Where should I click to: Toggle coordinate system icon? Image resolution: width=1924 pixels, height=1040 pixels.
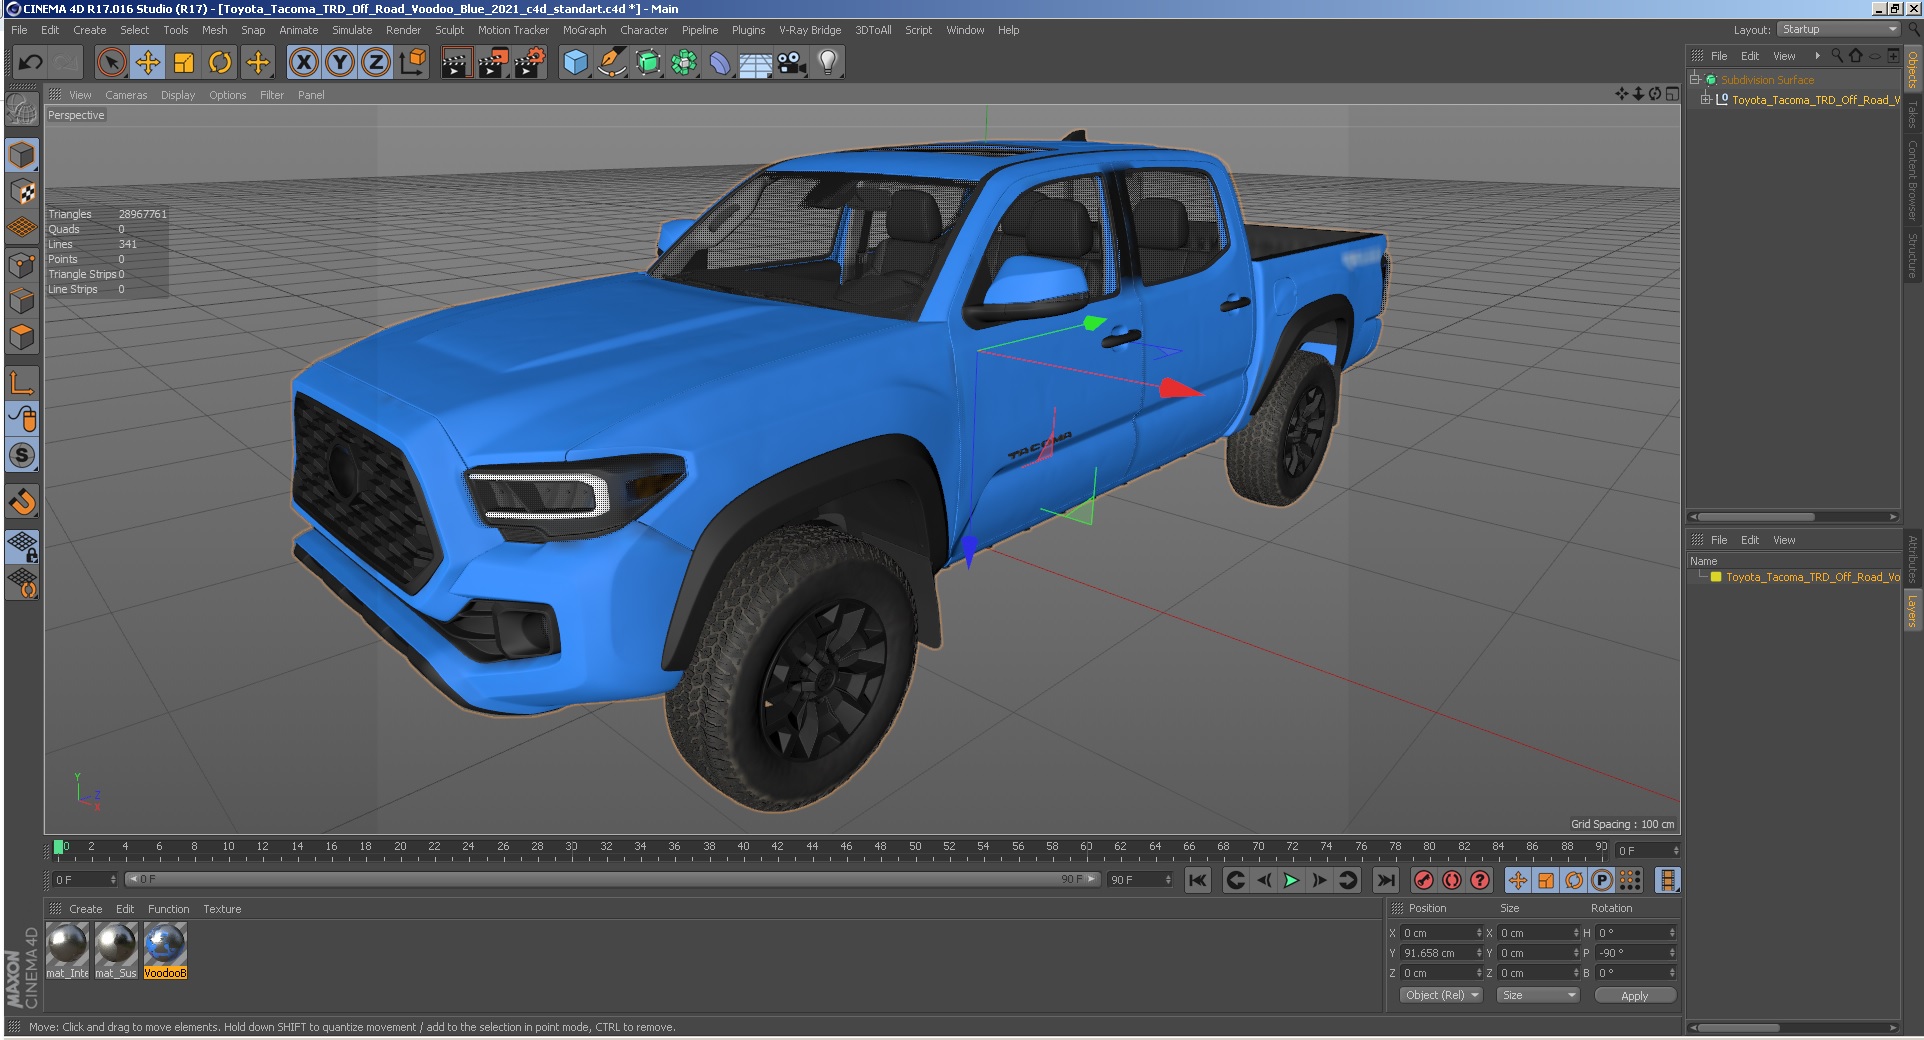click(x=412, y=62)
